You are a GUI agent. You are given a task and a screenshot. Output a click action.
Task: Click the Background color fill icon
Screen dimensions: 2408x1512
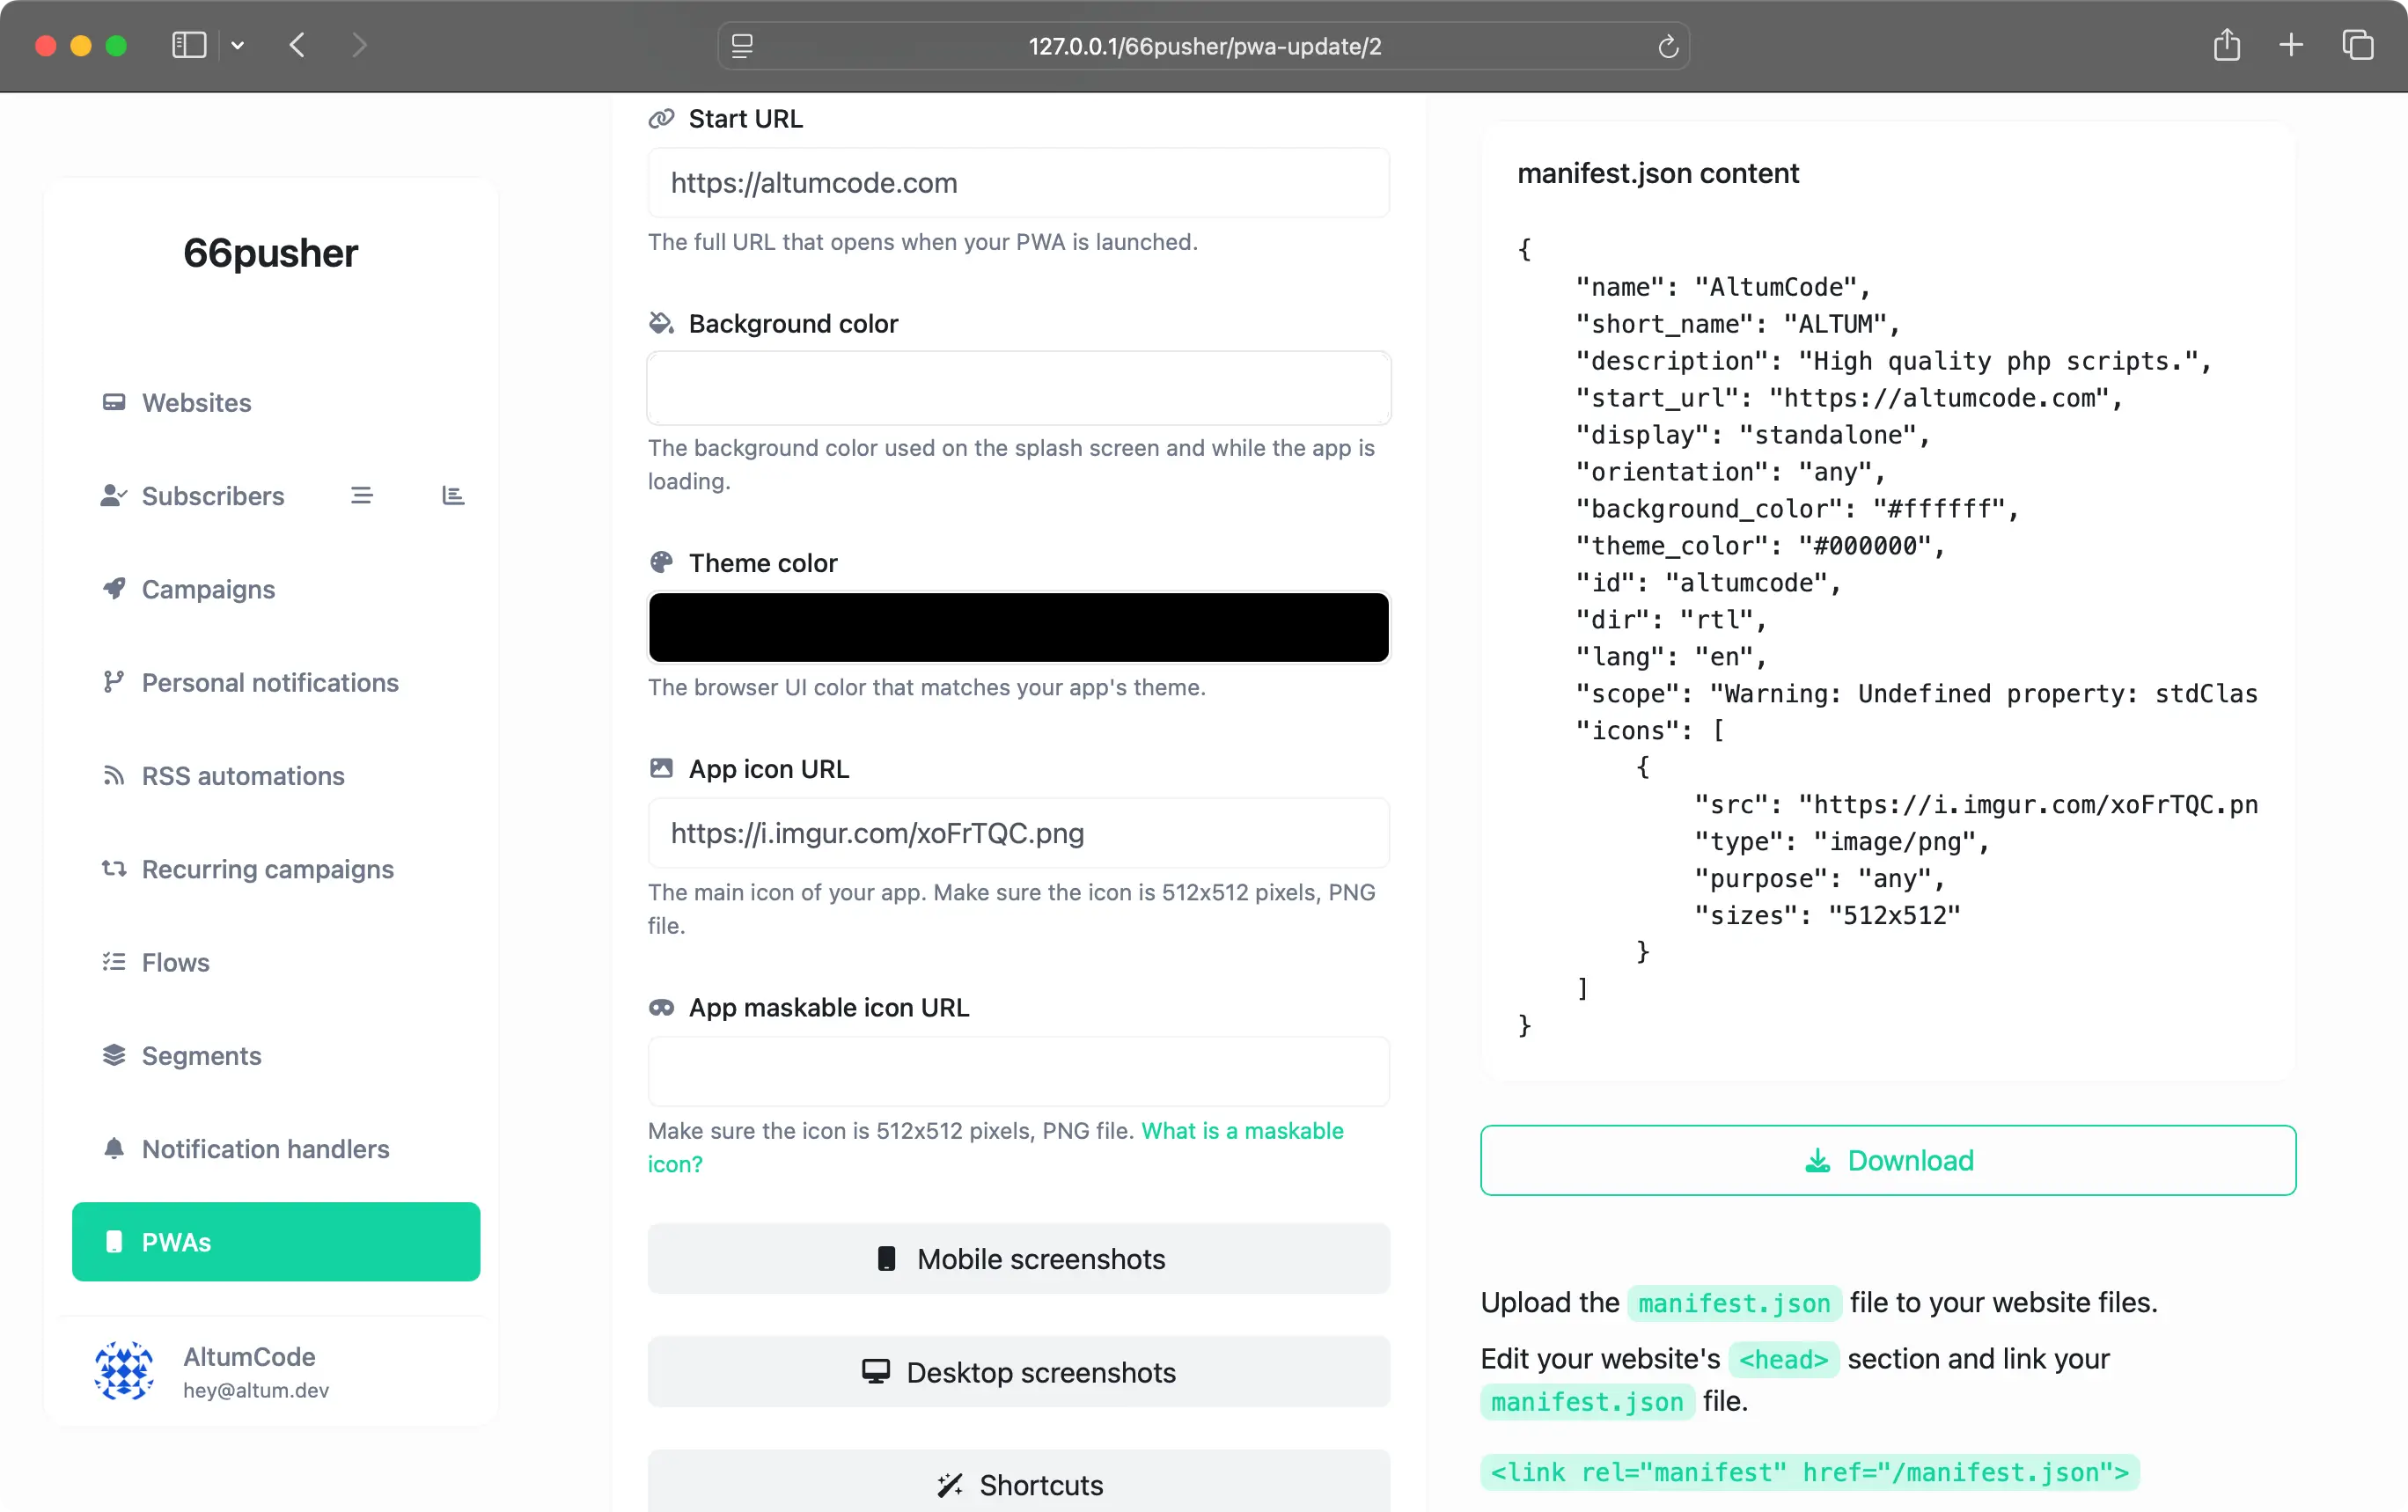[x=661, y=324]
